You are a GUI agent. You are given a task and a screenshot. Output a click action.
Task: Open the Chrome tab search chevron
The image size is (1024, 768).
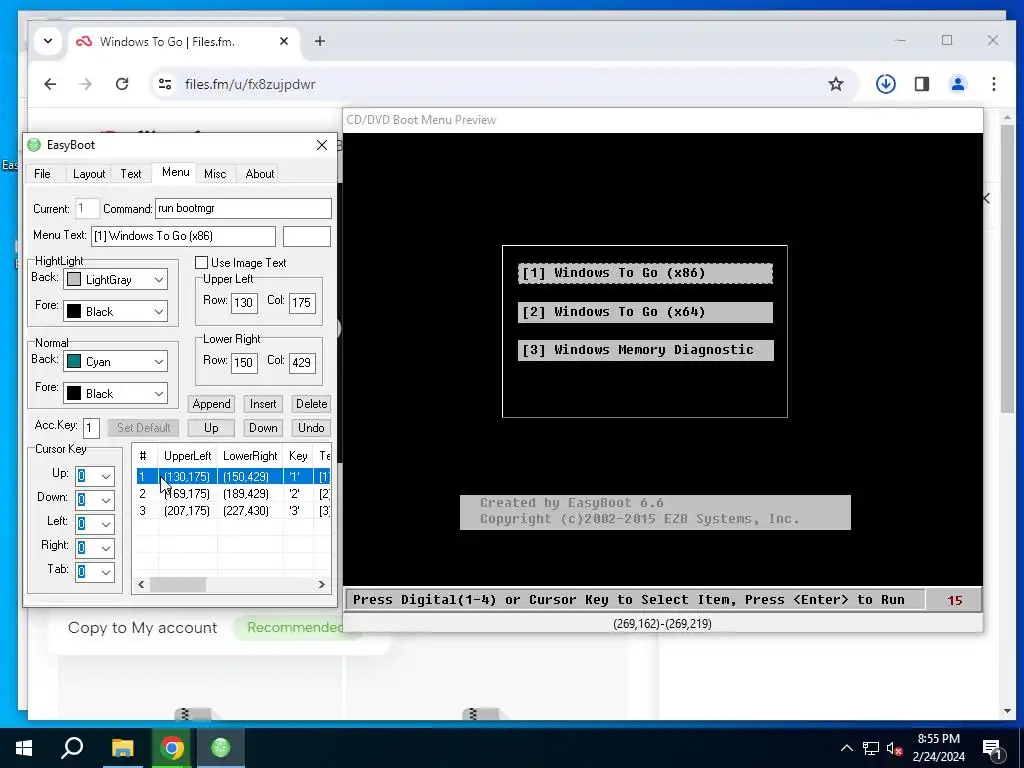(48, 41)
